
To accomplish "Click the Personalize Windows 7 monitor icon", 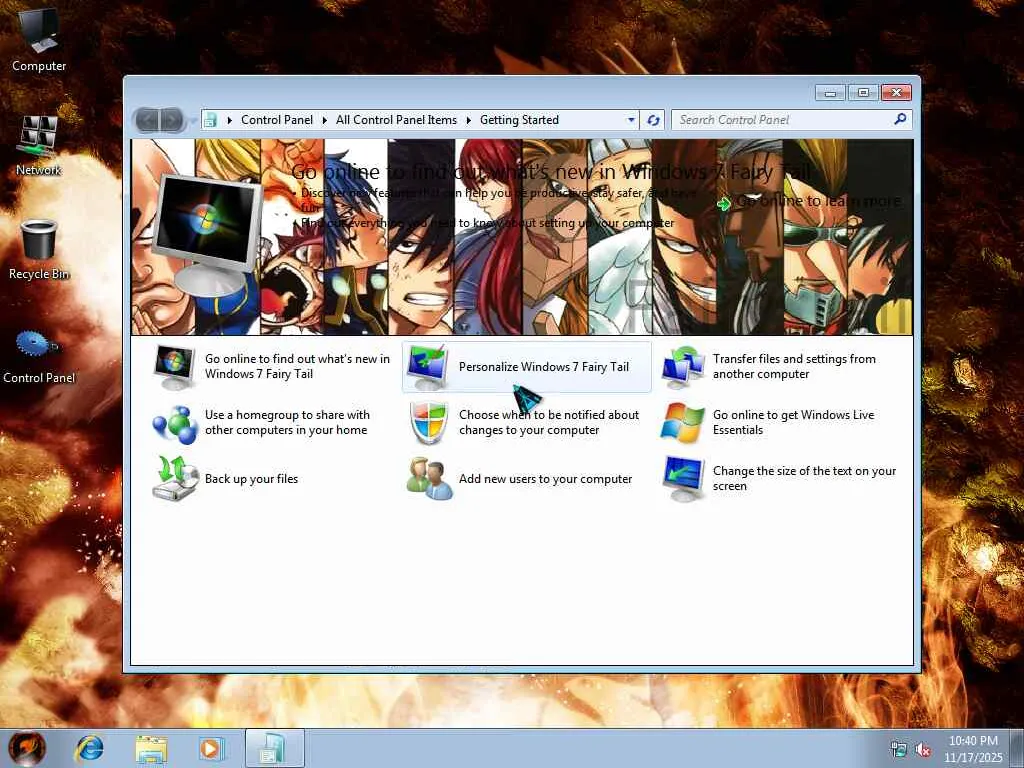I will [426, 368].
